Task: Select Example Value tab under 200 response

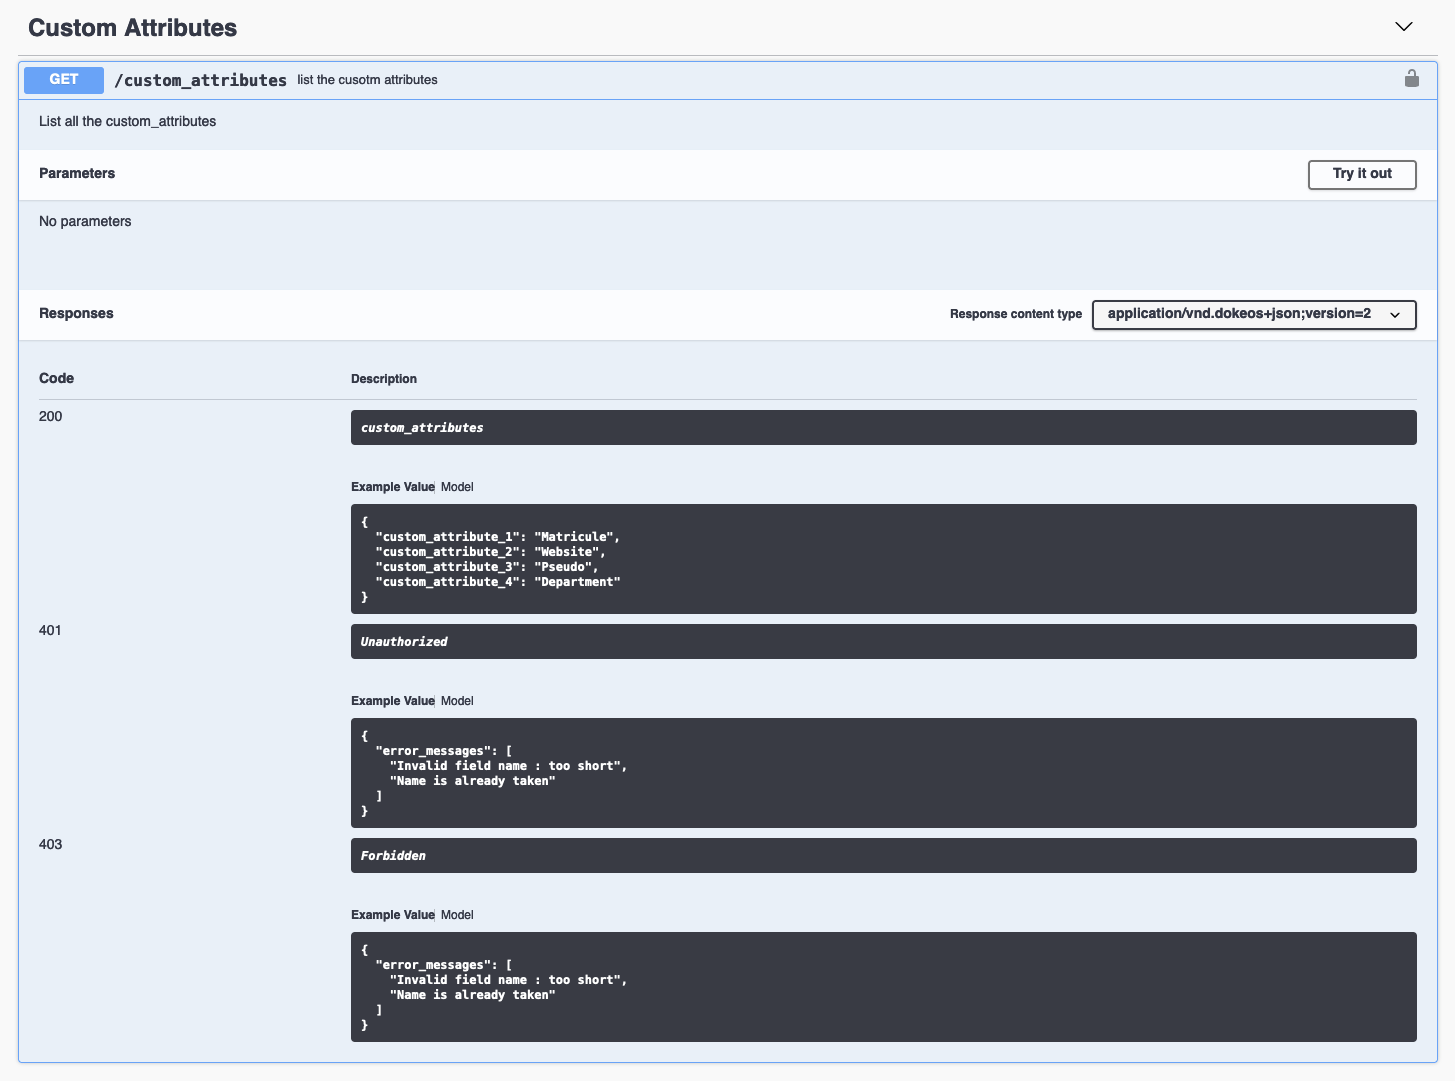Action: coord(392,487)
